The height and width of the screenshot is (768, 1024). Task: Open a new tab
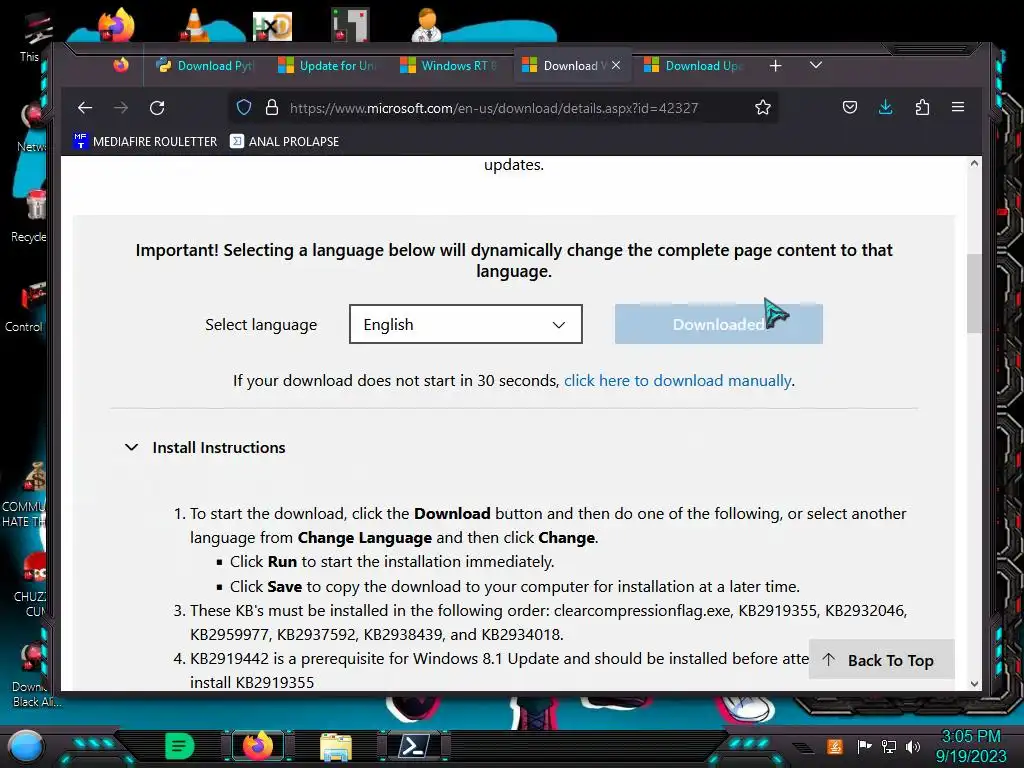tap(775, 66)
